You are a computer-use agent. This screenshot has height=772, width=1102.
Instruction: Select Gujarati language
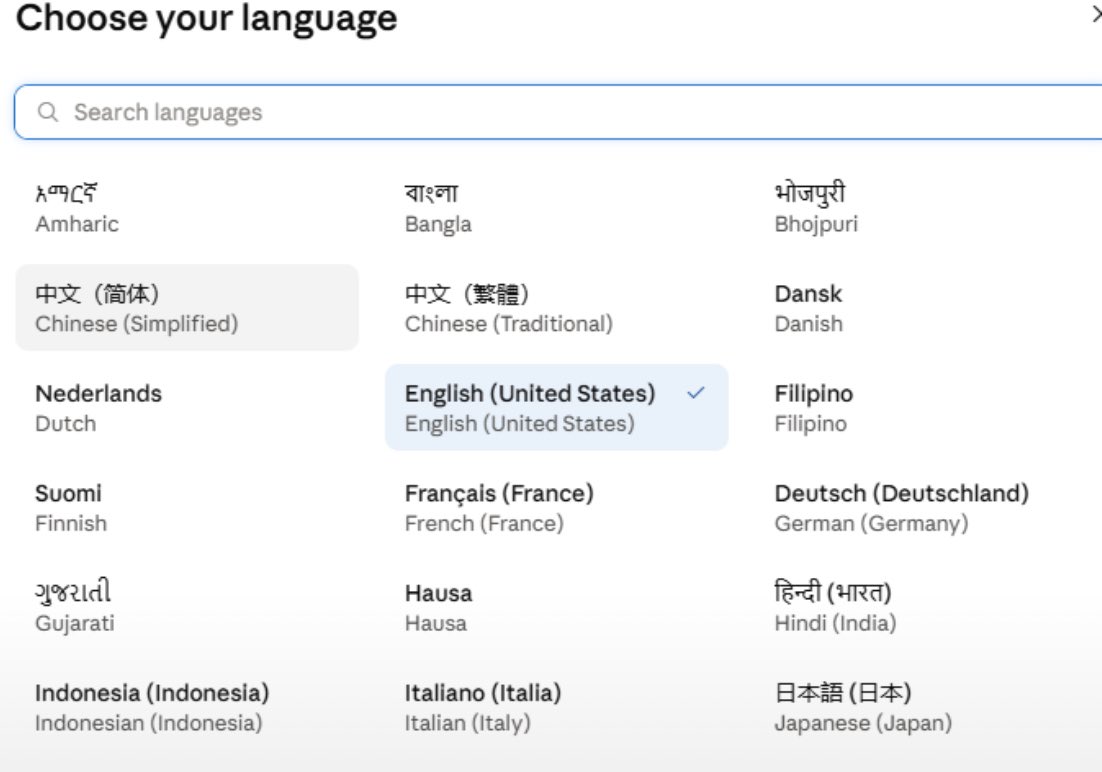(x=187, y=607)
